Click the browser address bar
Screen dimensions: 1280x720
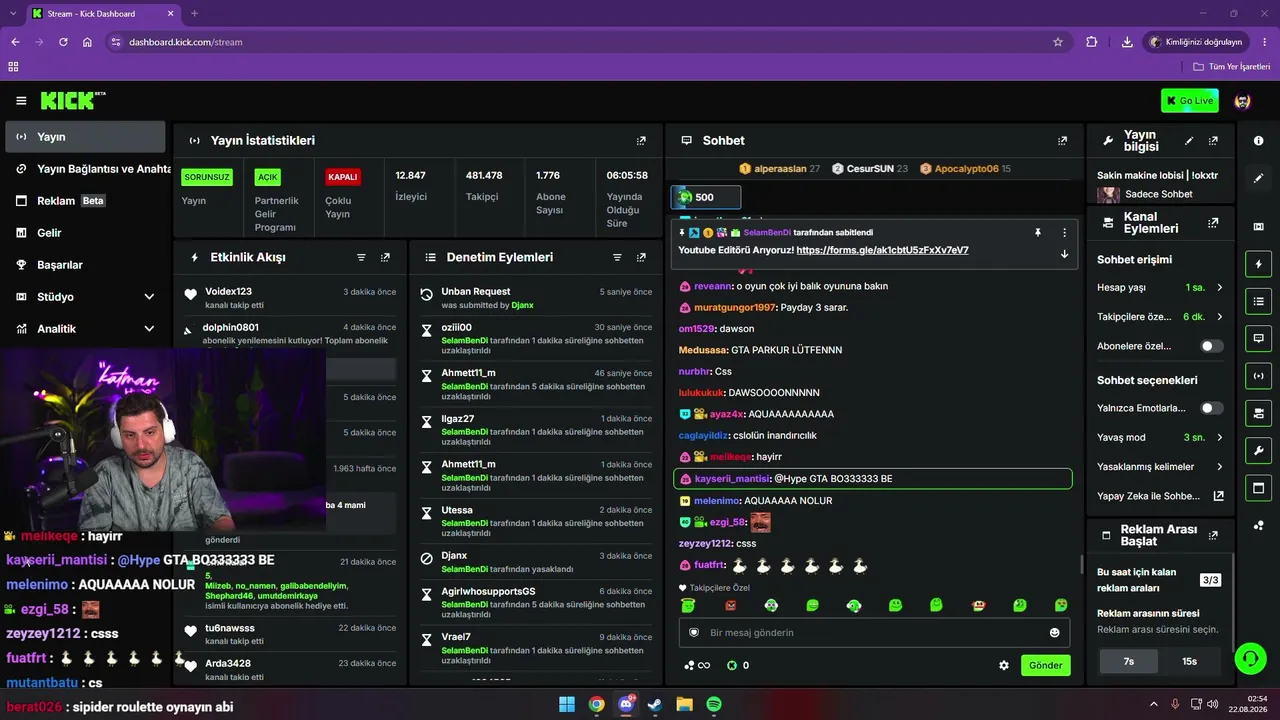586,42
